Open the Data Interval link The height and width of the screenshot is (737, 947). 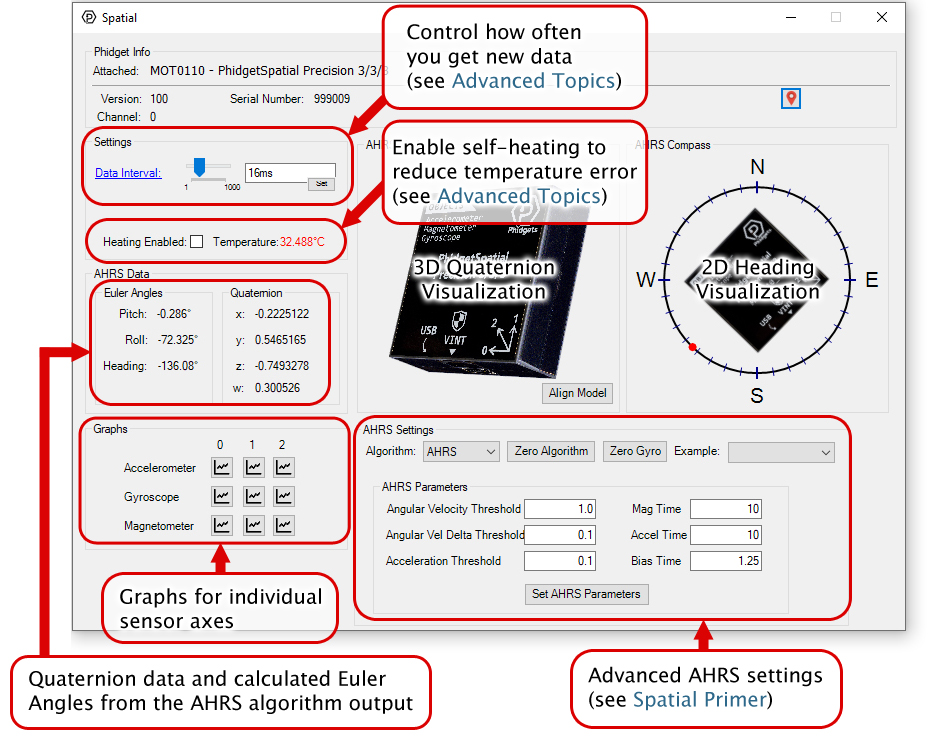(128, 173)
